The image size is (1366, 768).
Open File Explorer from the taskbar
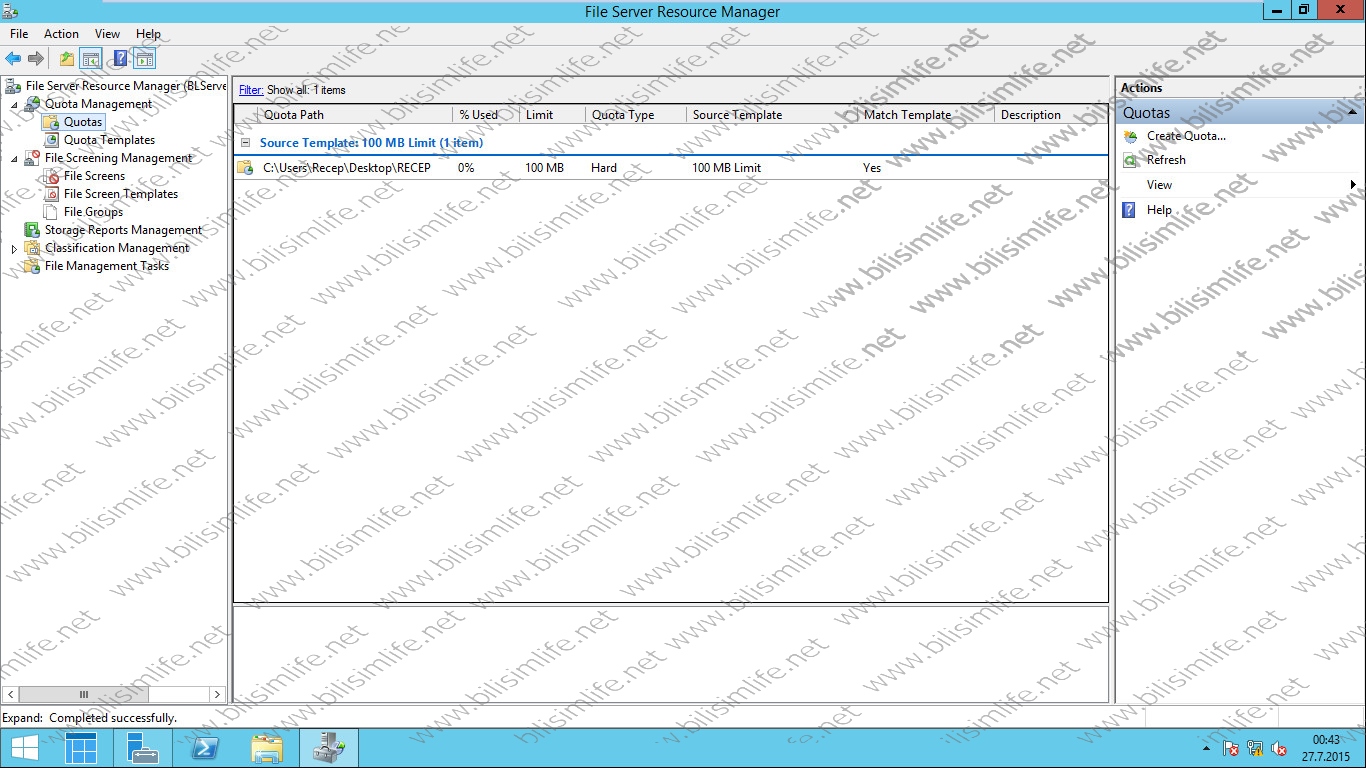click(x=267, y=748)
